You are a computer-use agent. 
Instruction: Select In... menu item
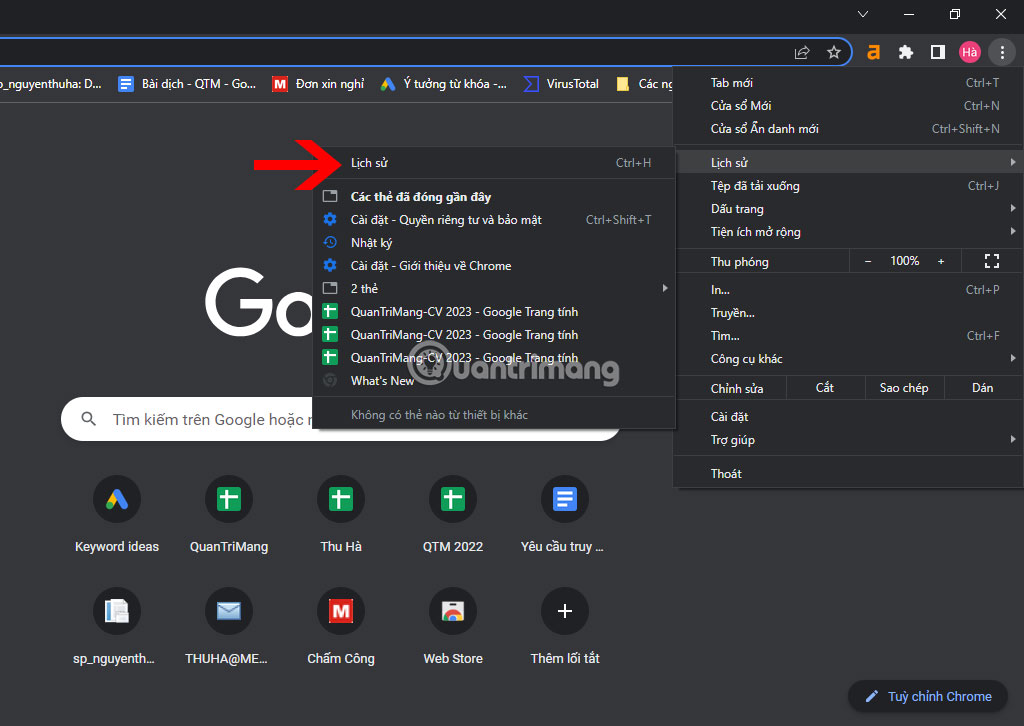click(848, 290)
